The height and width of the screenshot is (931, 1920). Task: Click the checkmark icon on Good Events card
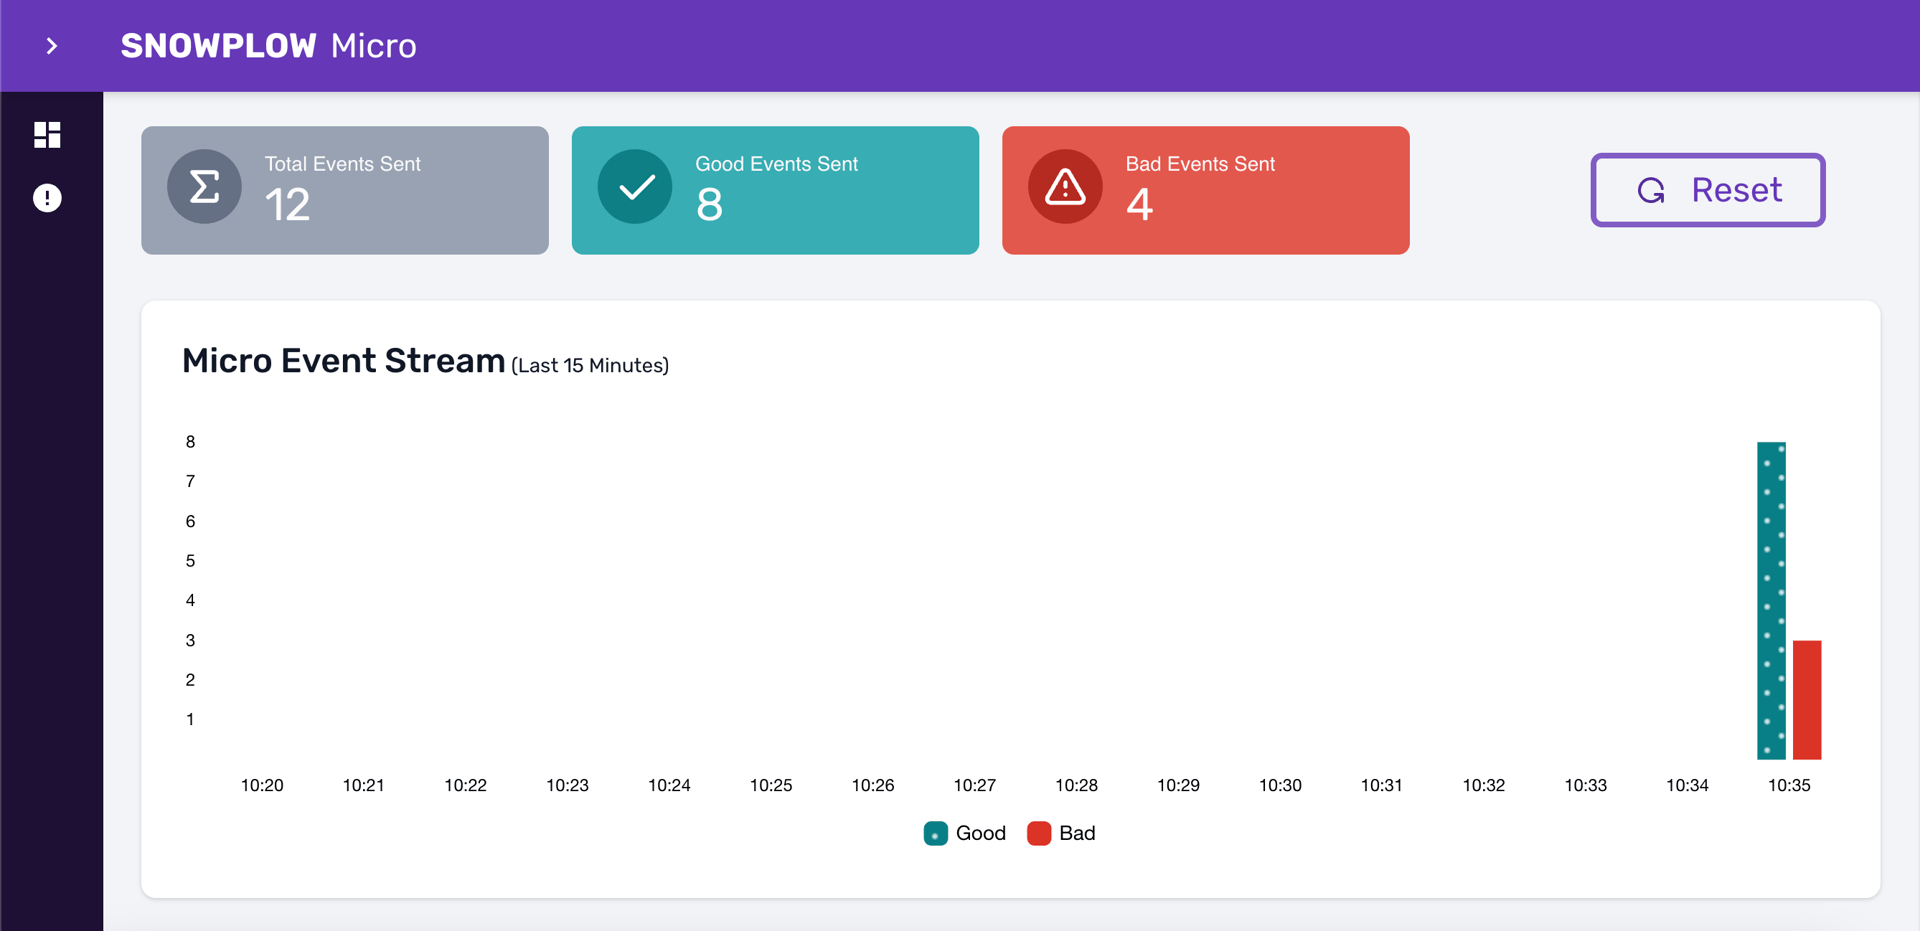click(635, 186)
